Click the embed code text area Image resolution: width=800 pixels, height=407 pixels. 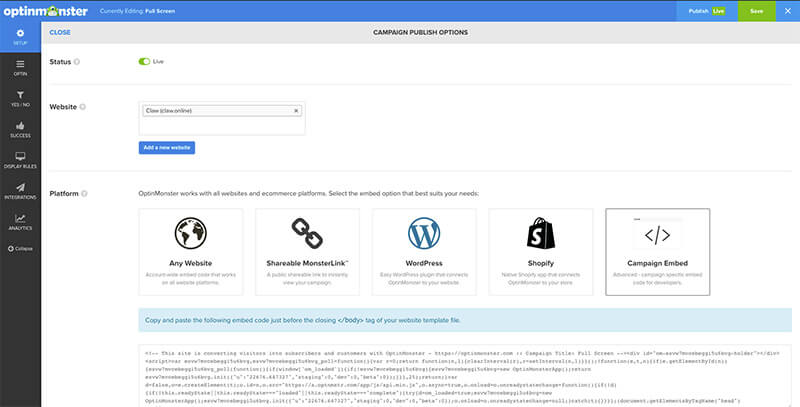click(465, 376)
